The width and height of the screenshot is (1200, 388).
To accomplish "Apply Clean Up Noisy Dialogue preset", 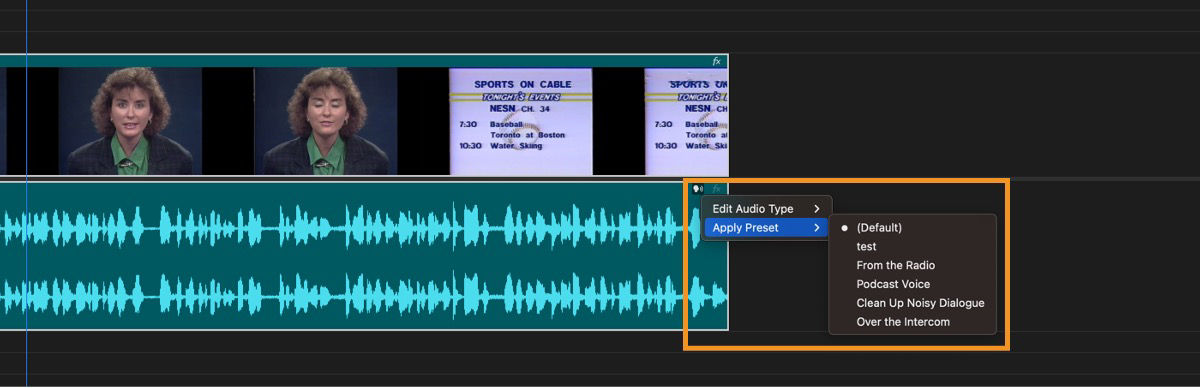I will click(913, 303).
